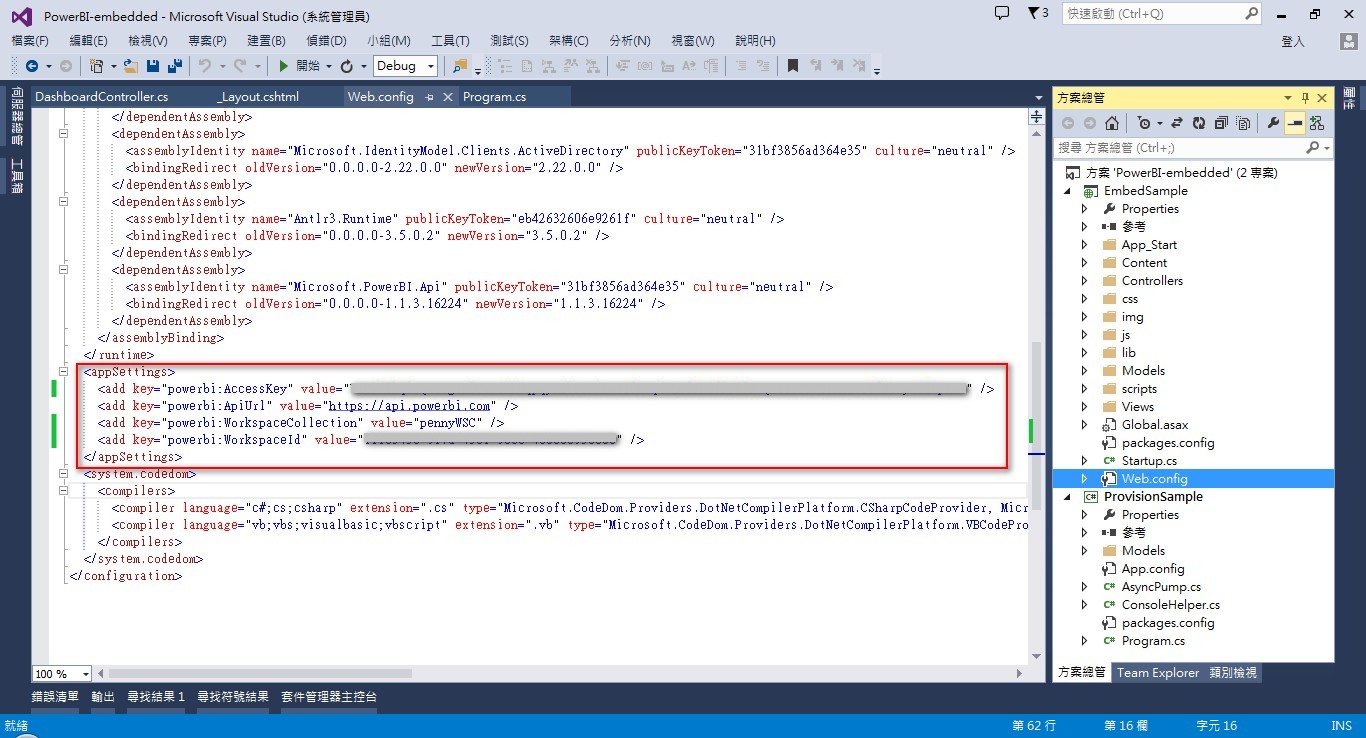Click Sync with Active Document icon
This screenshot has height=738, width=1366.
click(1176, 123)
